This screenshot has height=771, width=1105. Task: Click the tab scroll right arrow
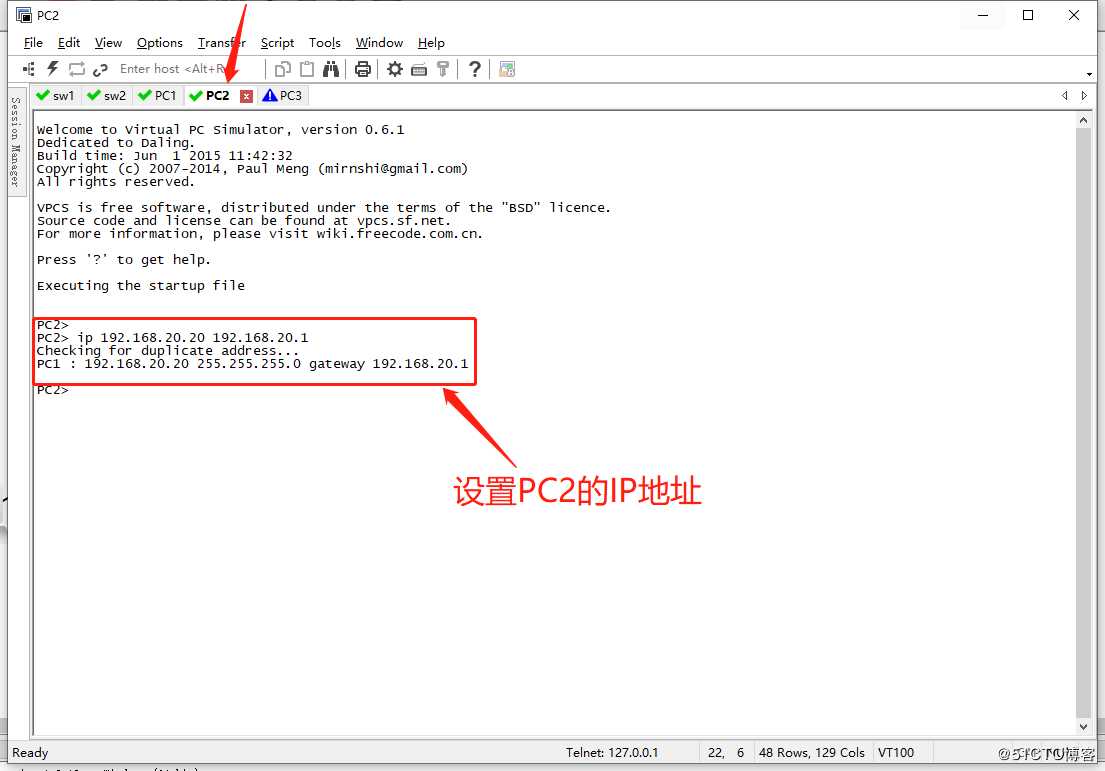(1085, 95)
